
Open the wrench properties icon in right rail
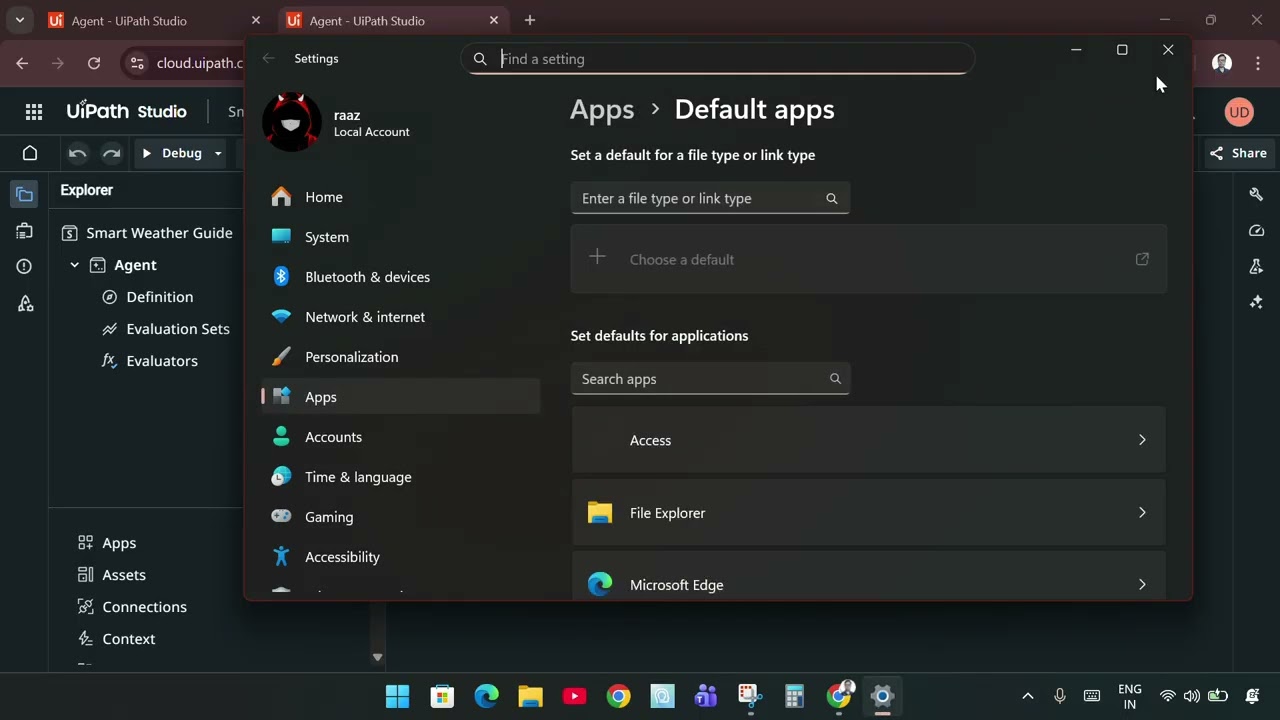click(1256, 194)
